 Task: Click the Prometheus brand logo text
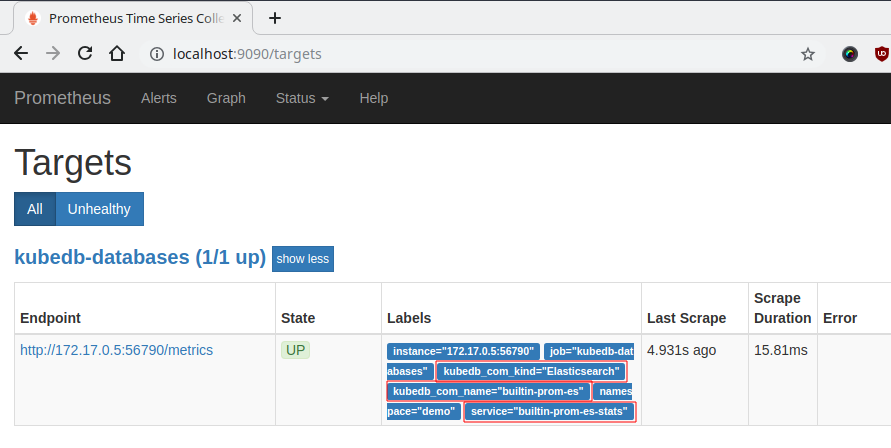(62, 98)
